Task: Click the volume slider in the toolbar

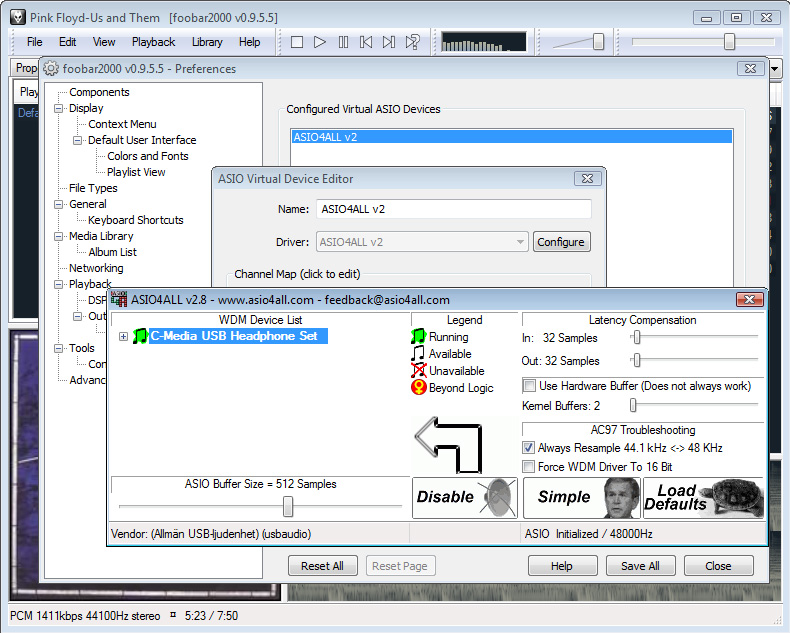Action: click(598, 42)
